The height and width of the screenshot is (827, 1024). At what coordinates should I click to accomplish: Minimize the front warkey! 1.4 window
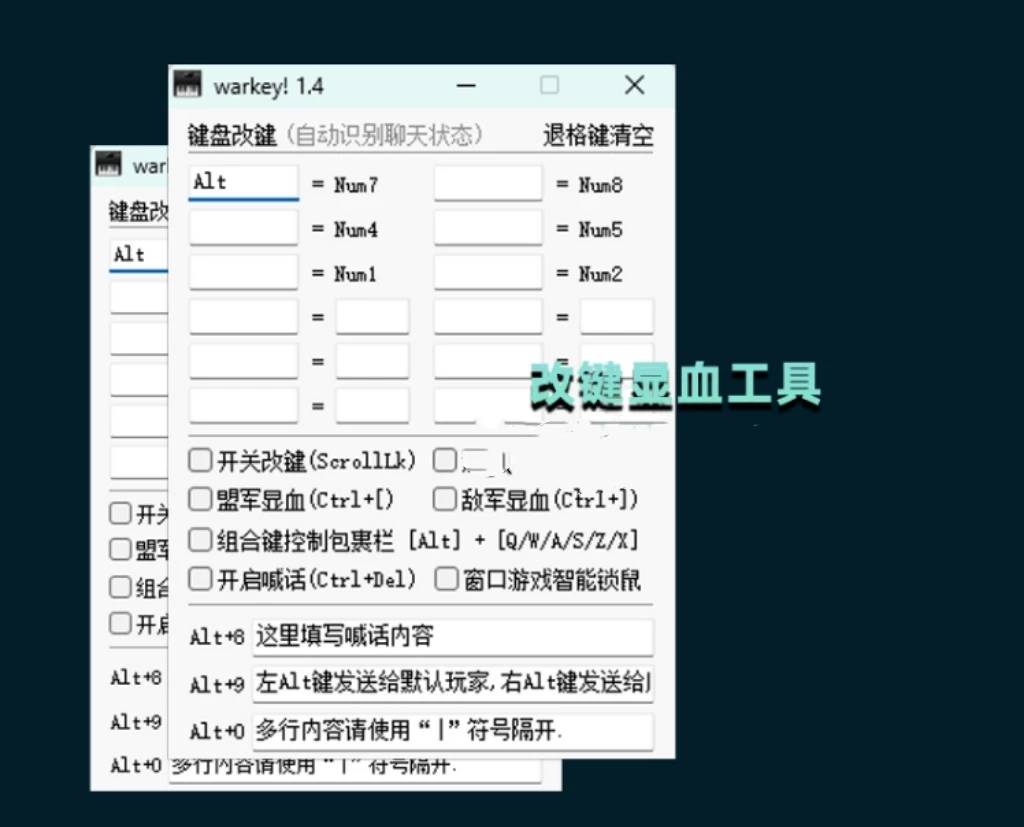click(466, 86)
